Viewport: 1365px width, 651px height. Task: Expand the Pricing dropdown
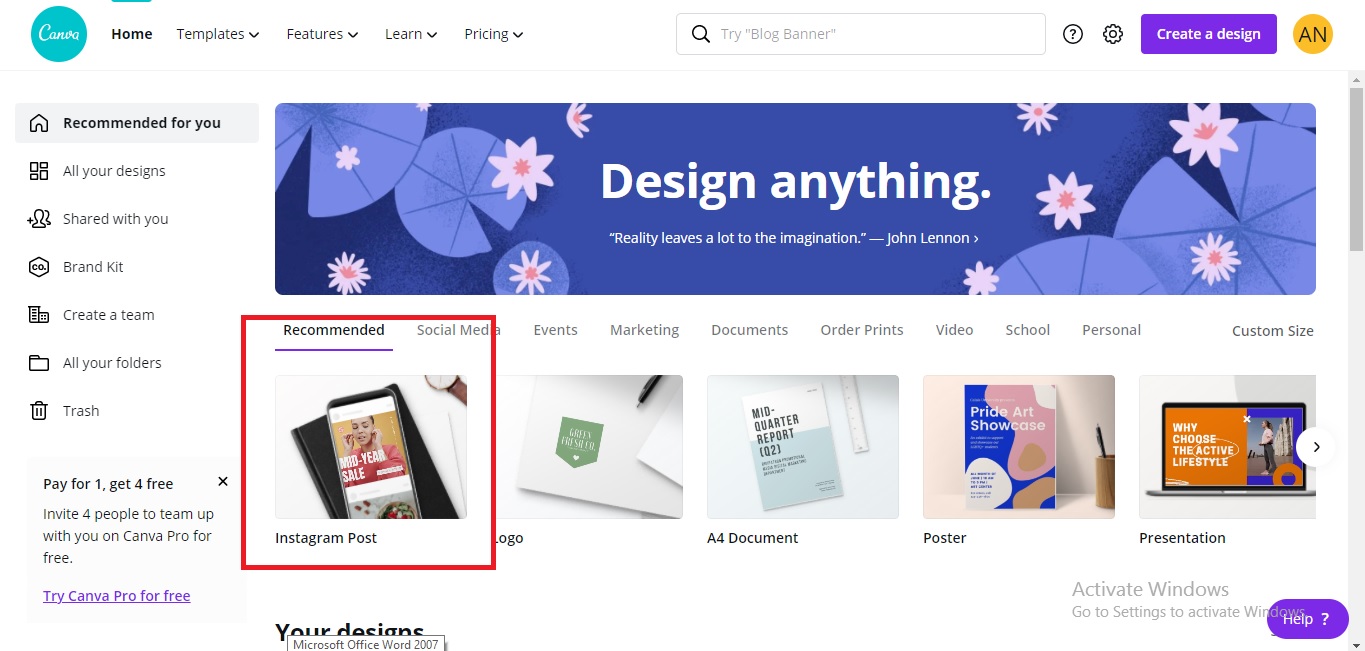coord(492,33)
